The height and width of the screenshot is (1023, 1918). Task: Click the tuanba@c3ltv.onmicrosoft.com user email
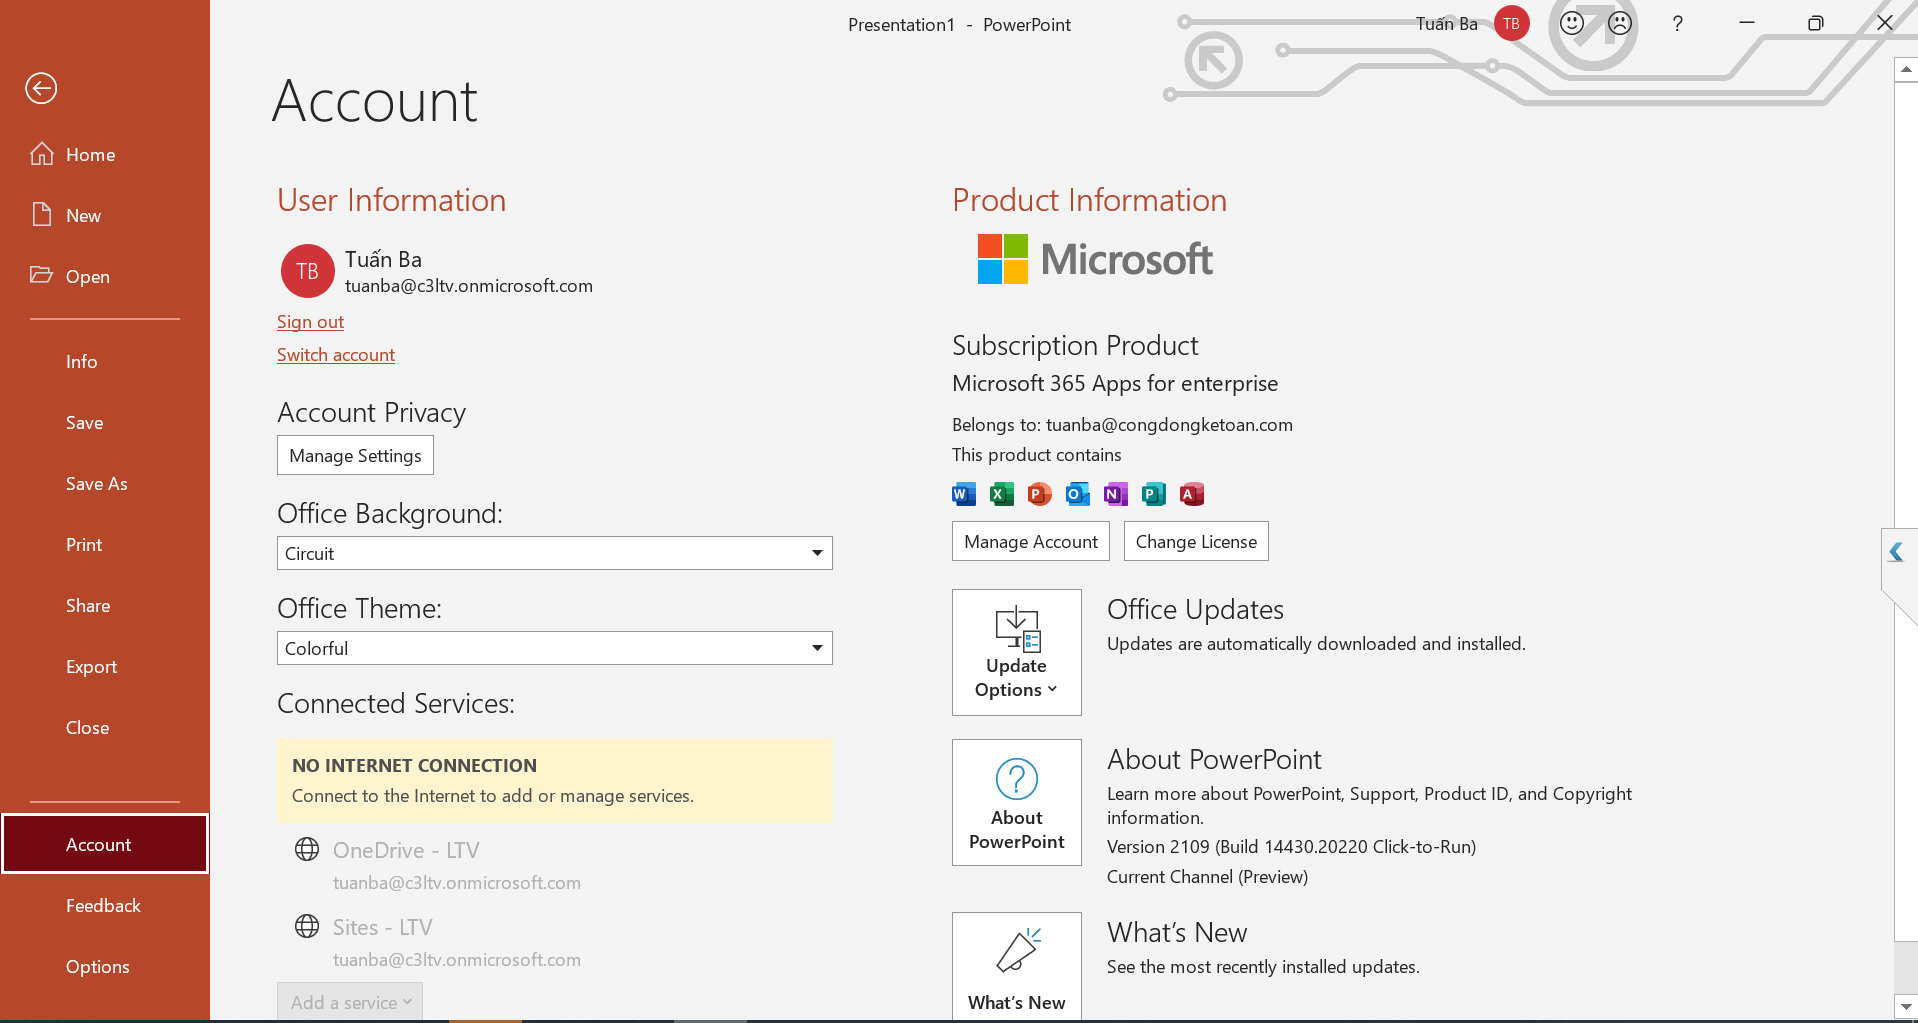coord(469,286)
